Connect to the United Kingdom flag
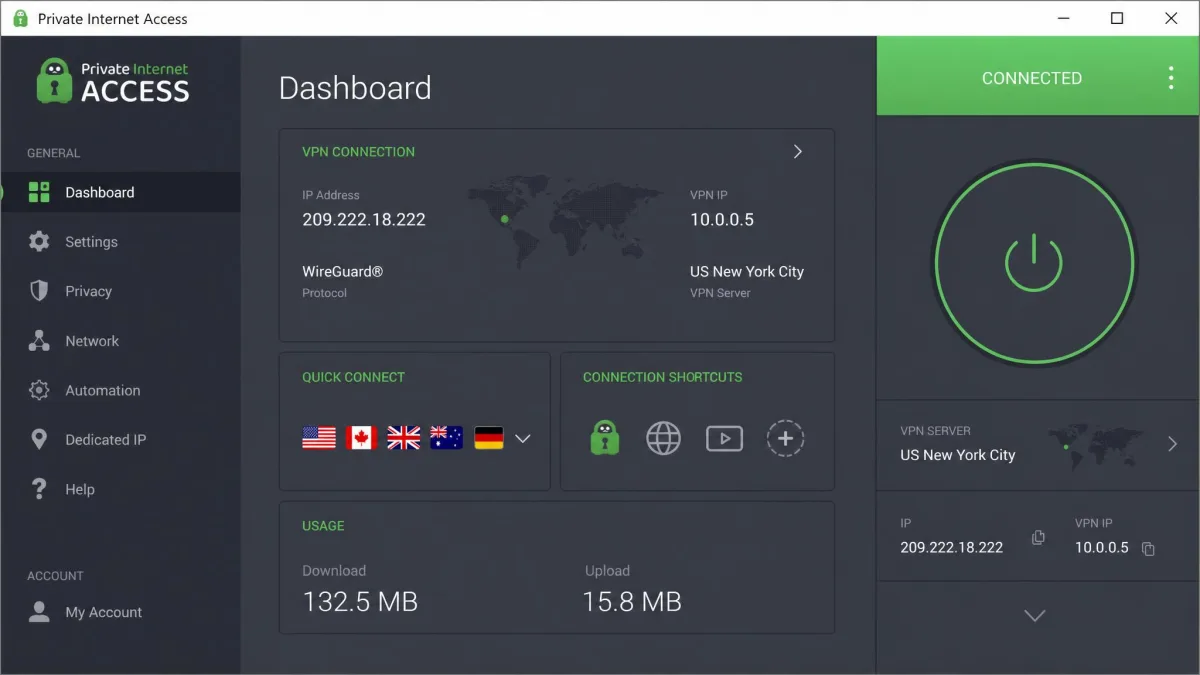Viewport: 1200px width, 675px height. pyautogui.click(x=404, y=438)
